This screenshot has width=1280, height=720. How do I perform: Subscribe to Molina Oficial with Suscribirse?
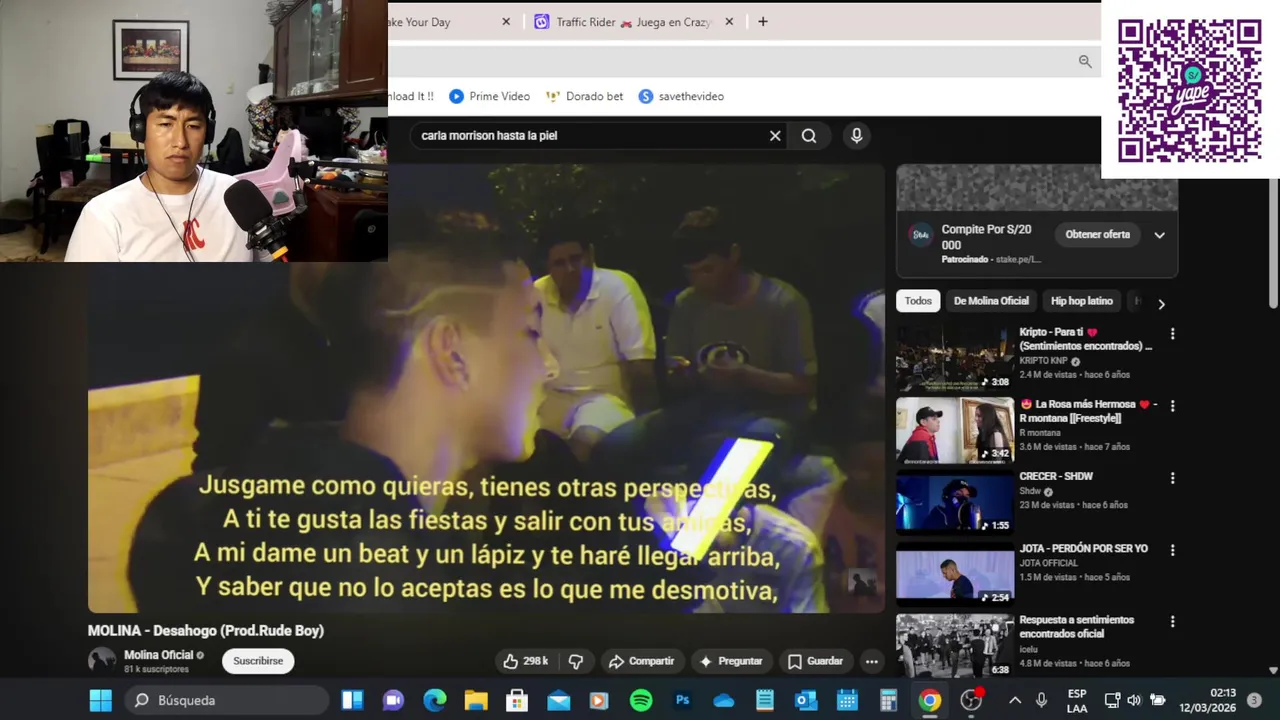tap(258, 661)
